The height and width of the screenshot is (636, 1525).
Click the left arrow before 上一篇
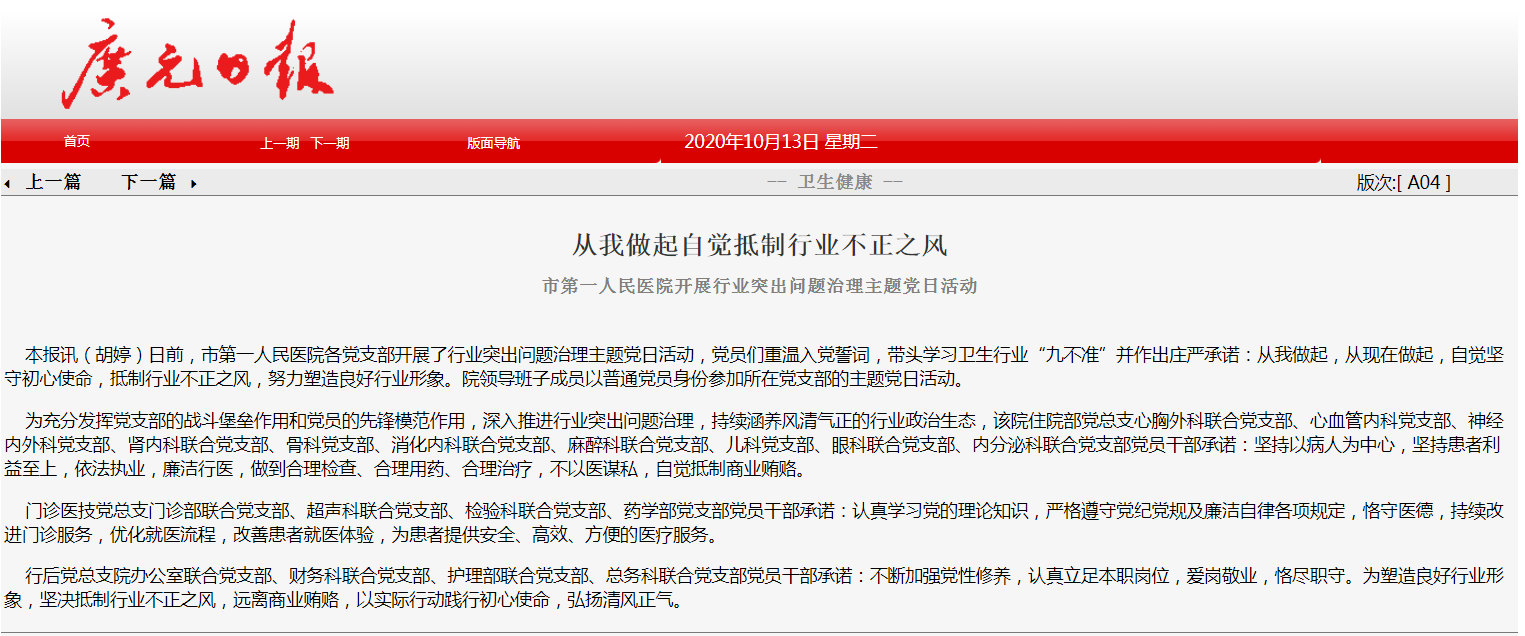(8, 184)
